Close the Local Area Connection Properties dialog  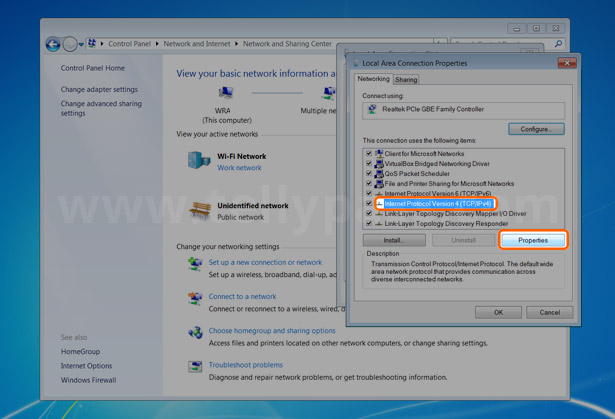(567, 63)
